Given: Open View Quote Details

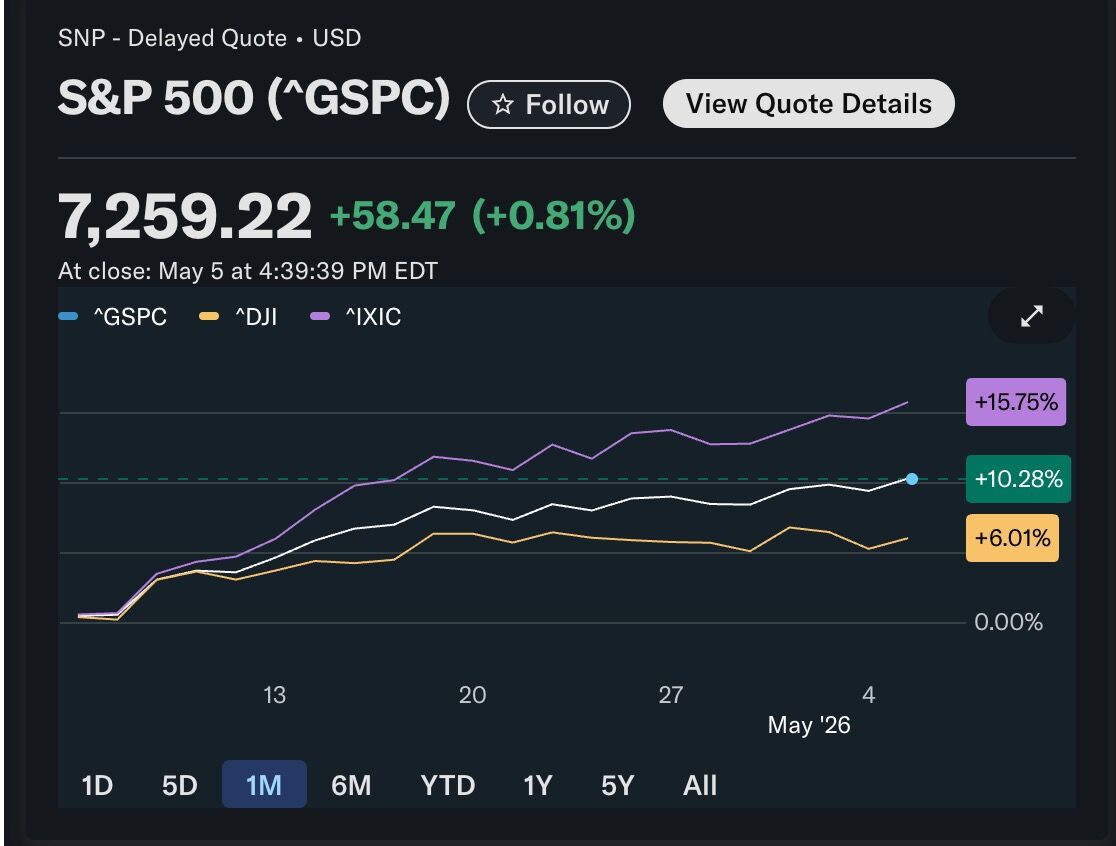Looking at the screenshot, I should (809, 104).
